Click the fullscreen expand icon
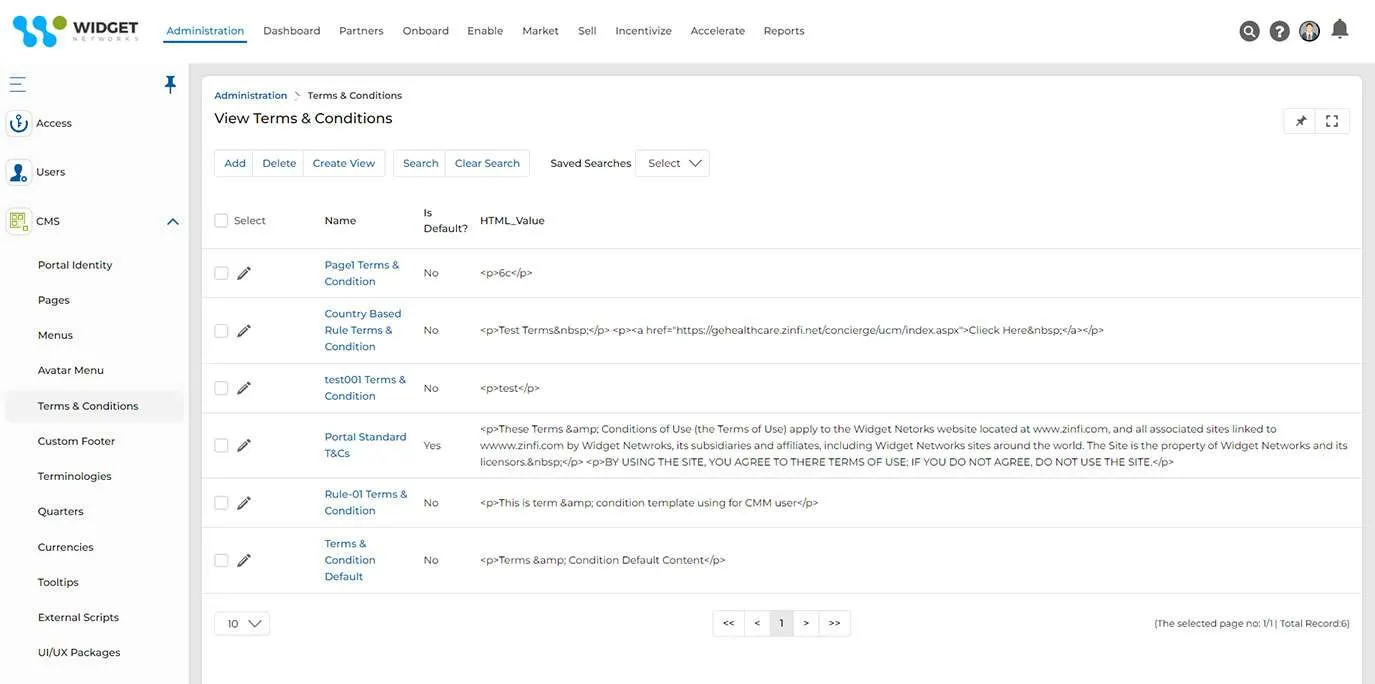The image size is (1375, 684). tap(1332, 121)
